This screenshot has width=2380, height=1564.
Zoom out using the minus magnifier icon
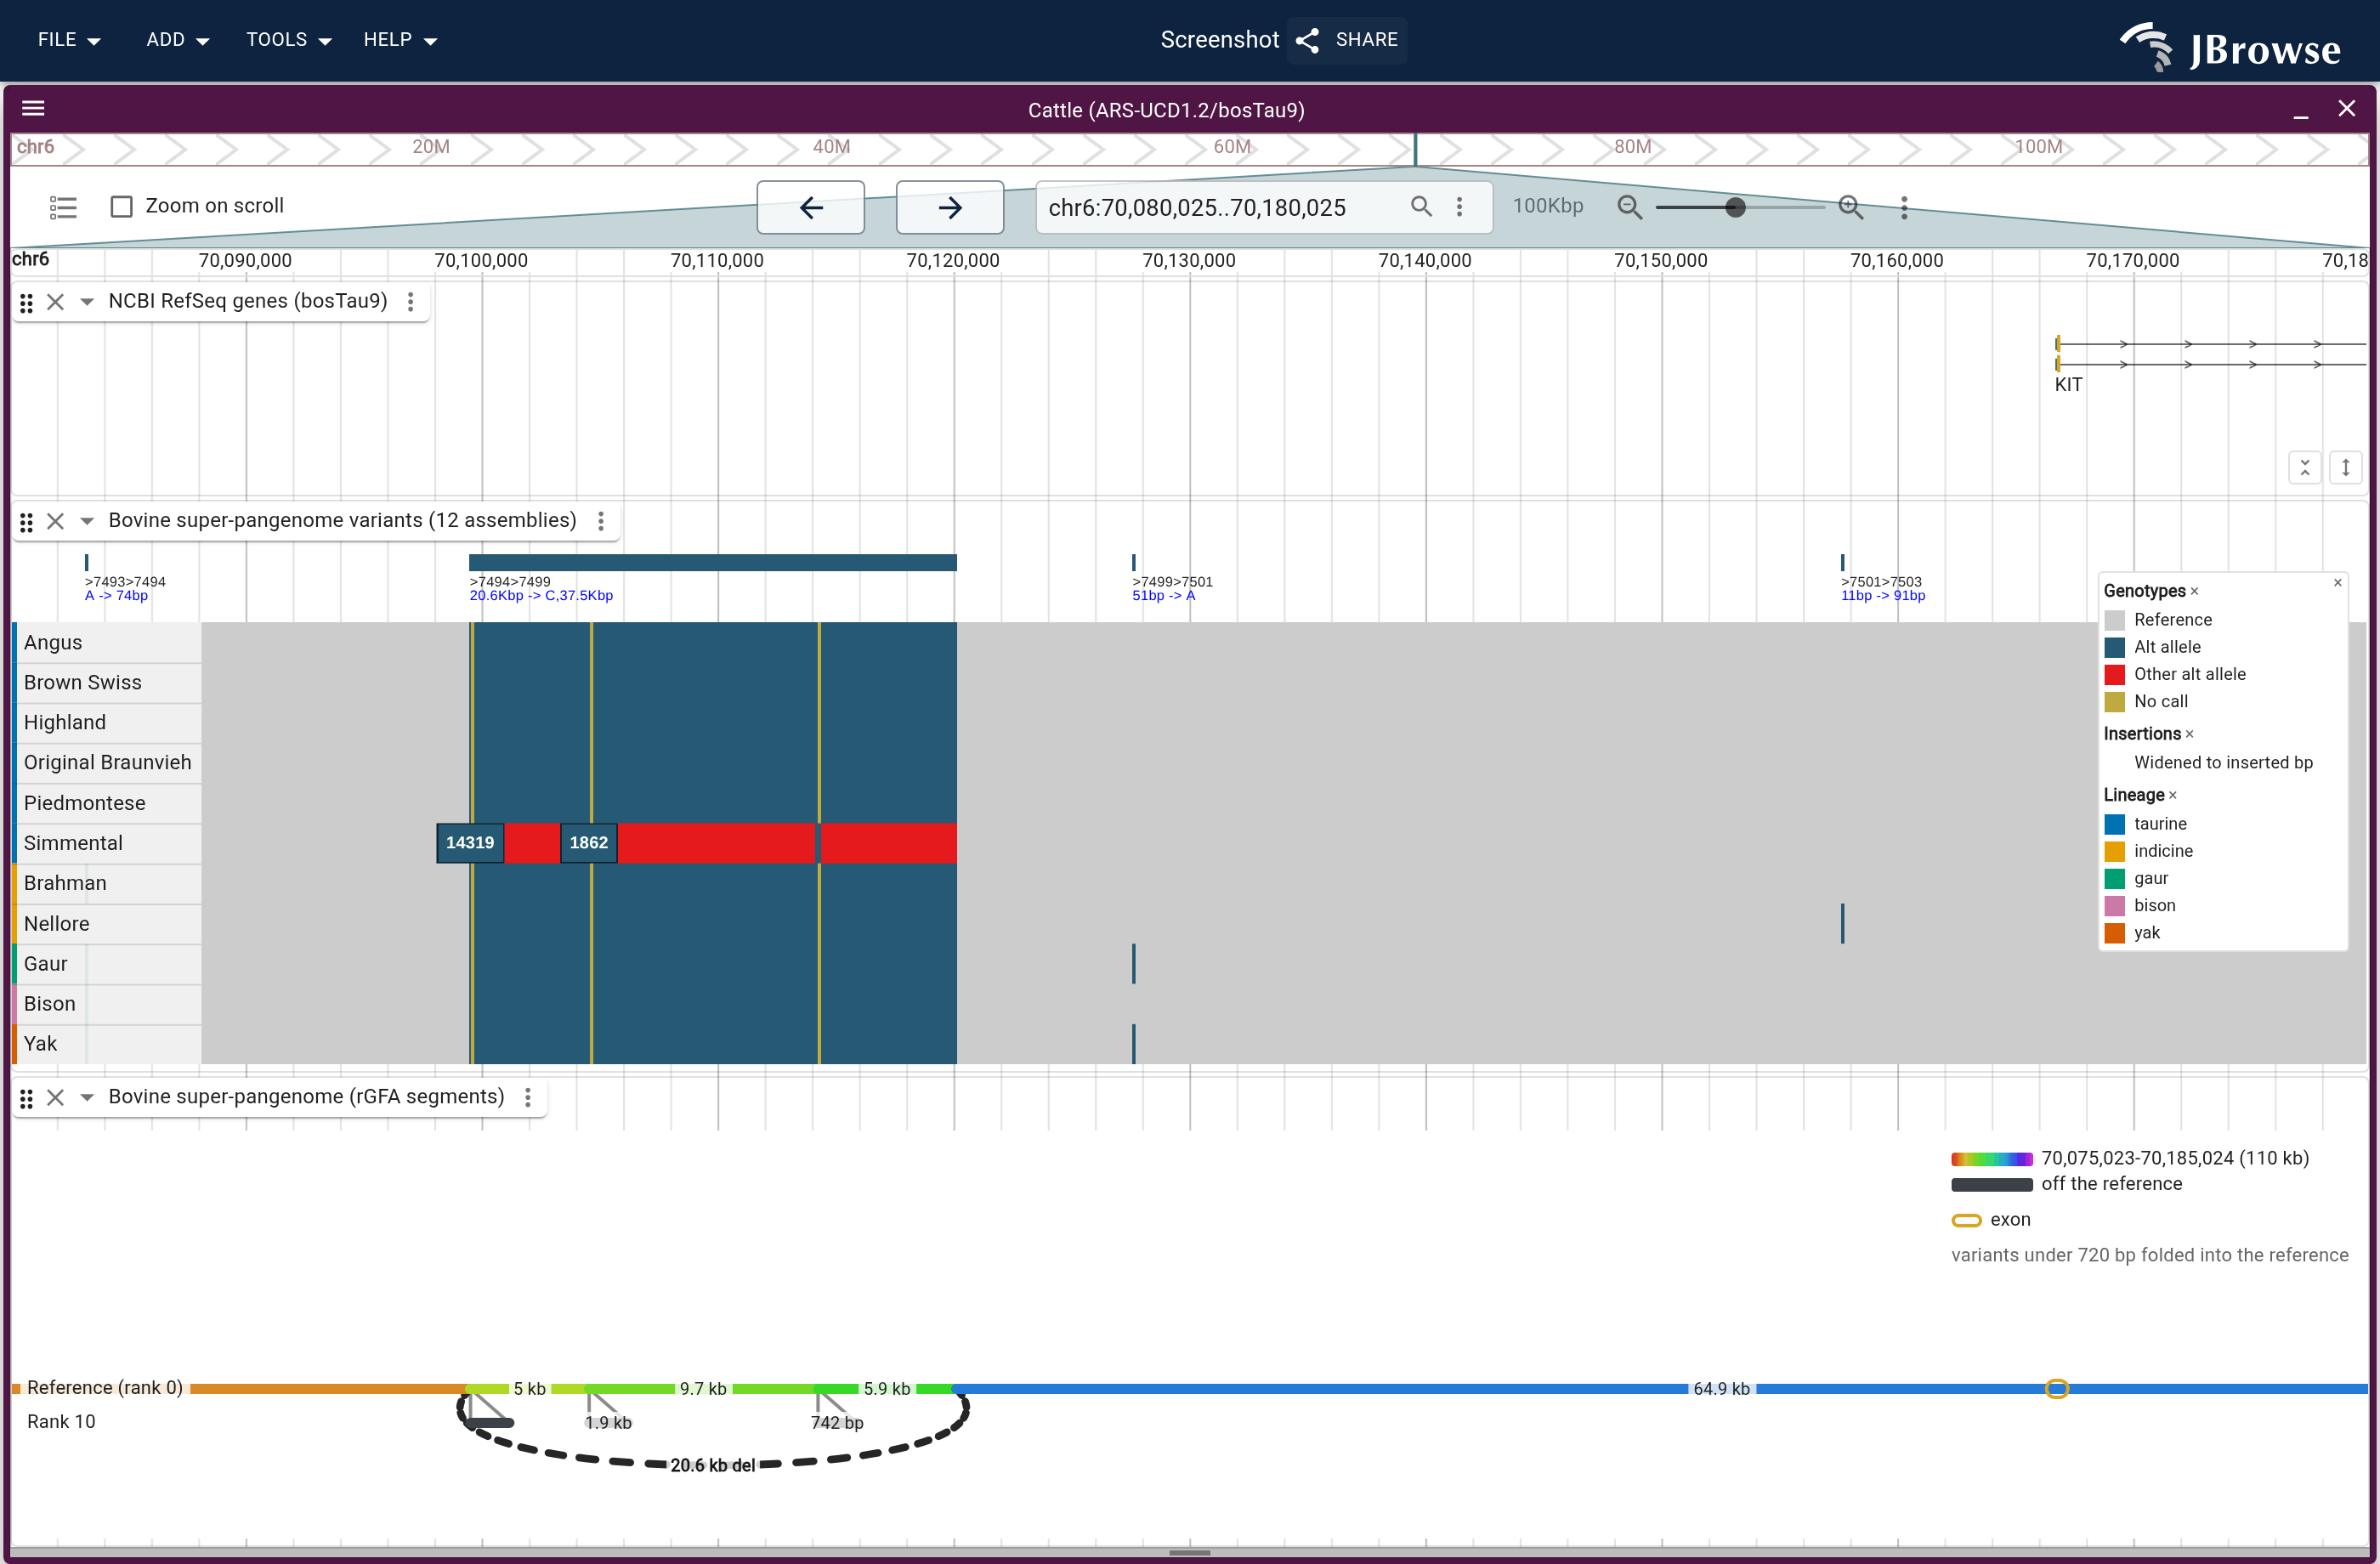pyautogui.click(x=1629, y=207)
